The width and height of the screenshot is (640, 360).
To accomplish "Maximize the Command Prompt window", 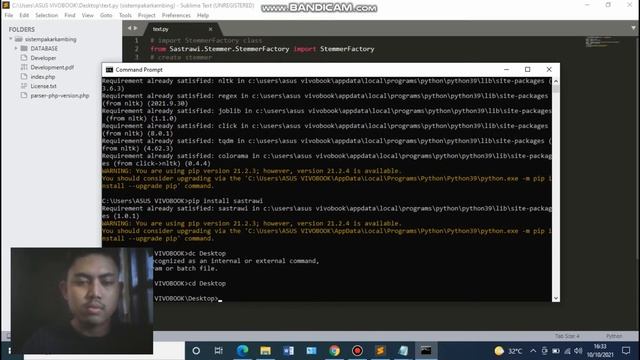I will point(527,69).
